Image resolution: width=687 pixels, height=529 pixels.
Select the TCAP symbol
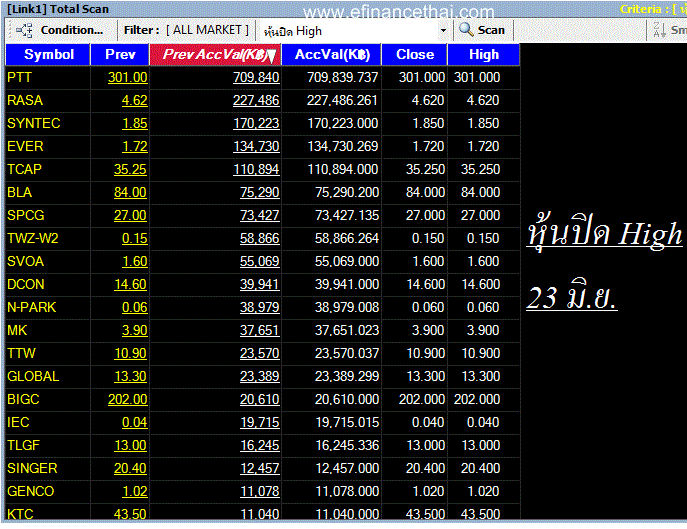point(24,169)
